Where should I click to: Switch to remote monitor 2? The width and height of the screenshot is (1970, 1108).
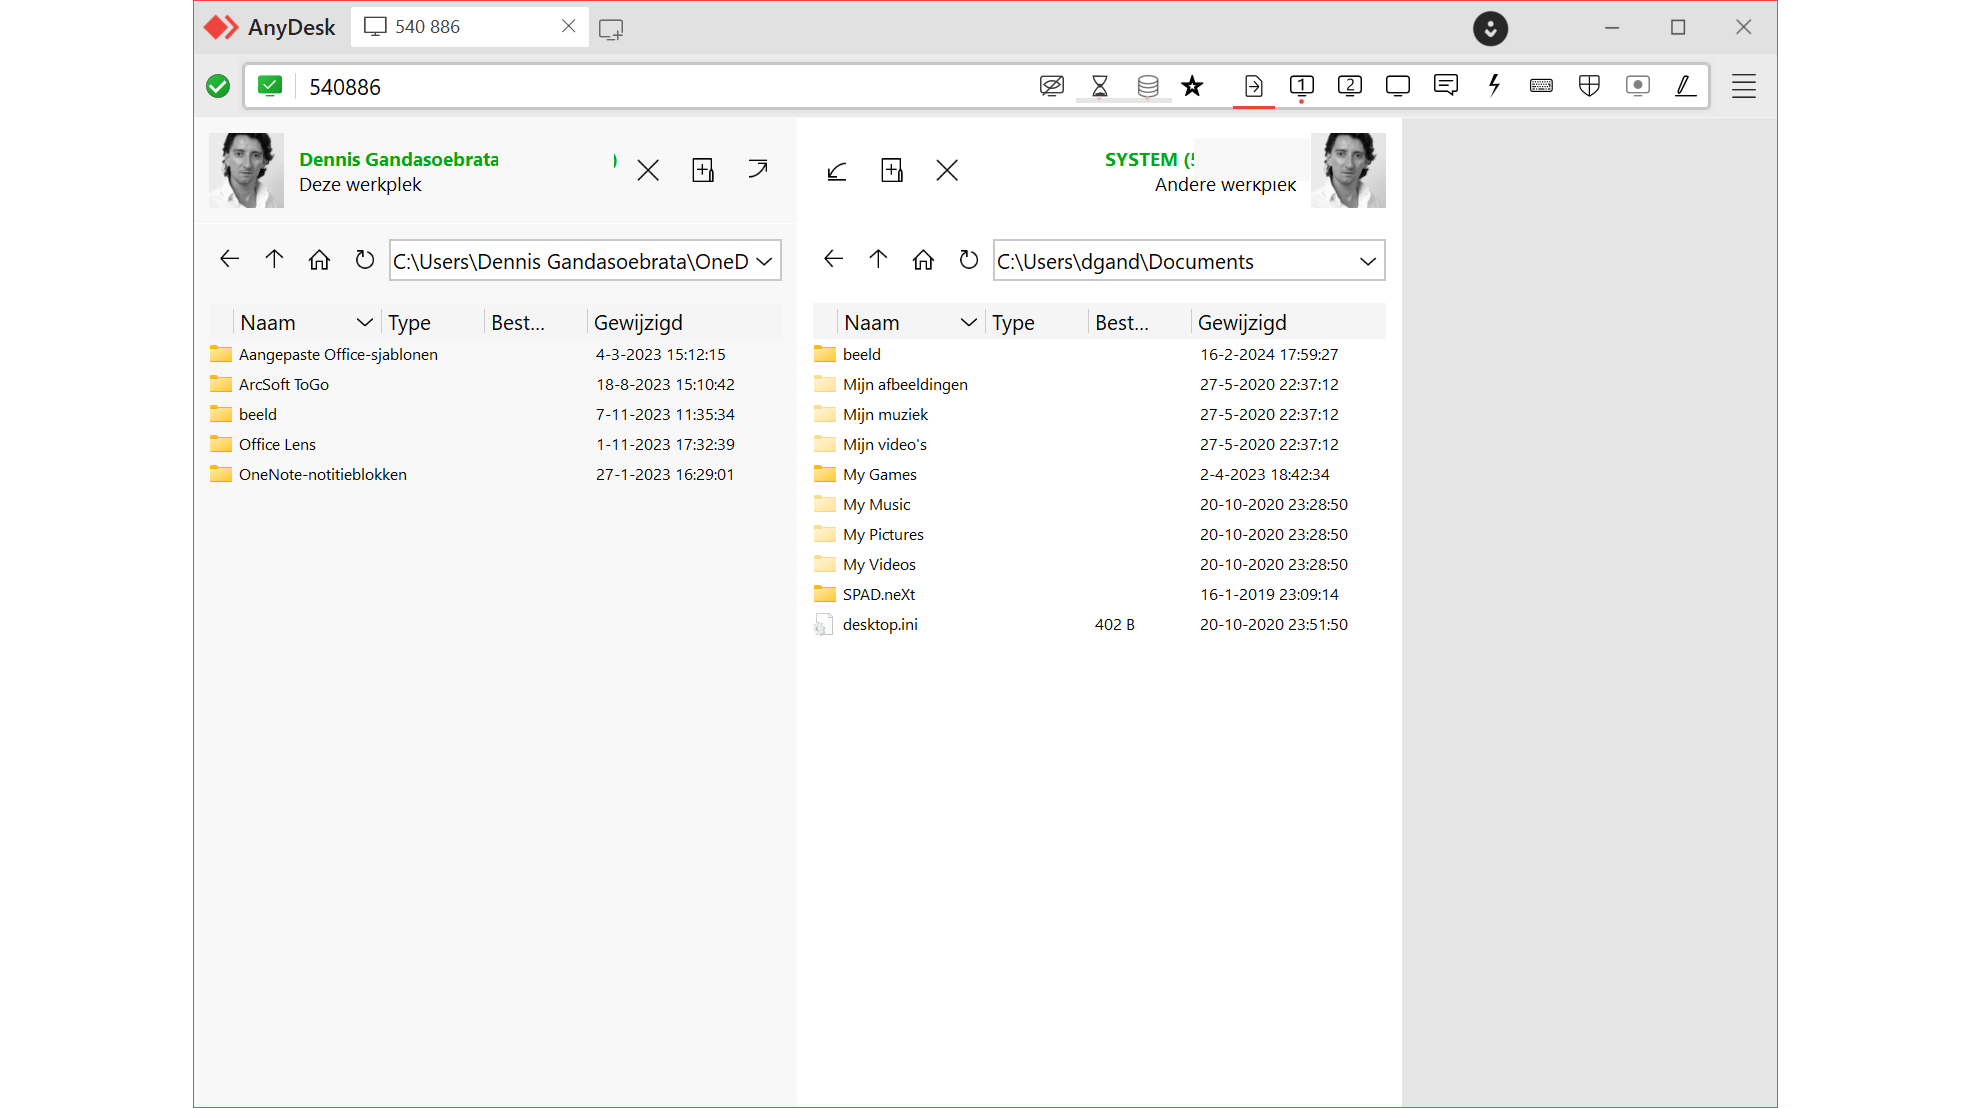tap(1349, 86)
